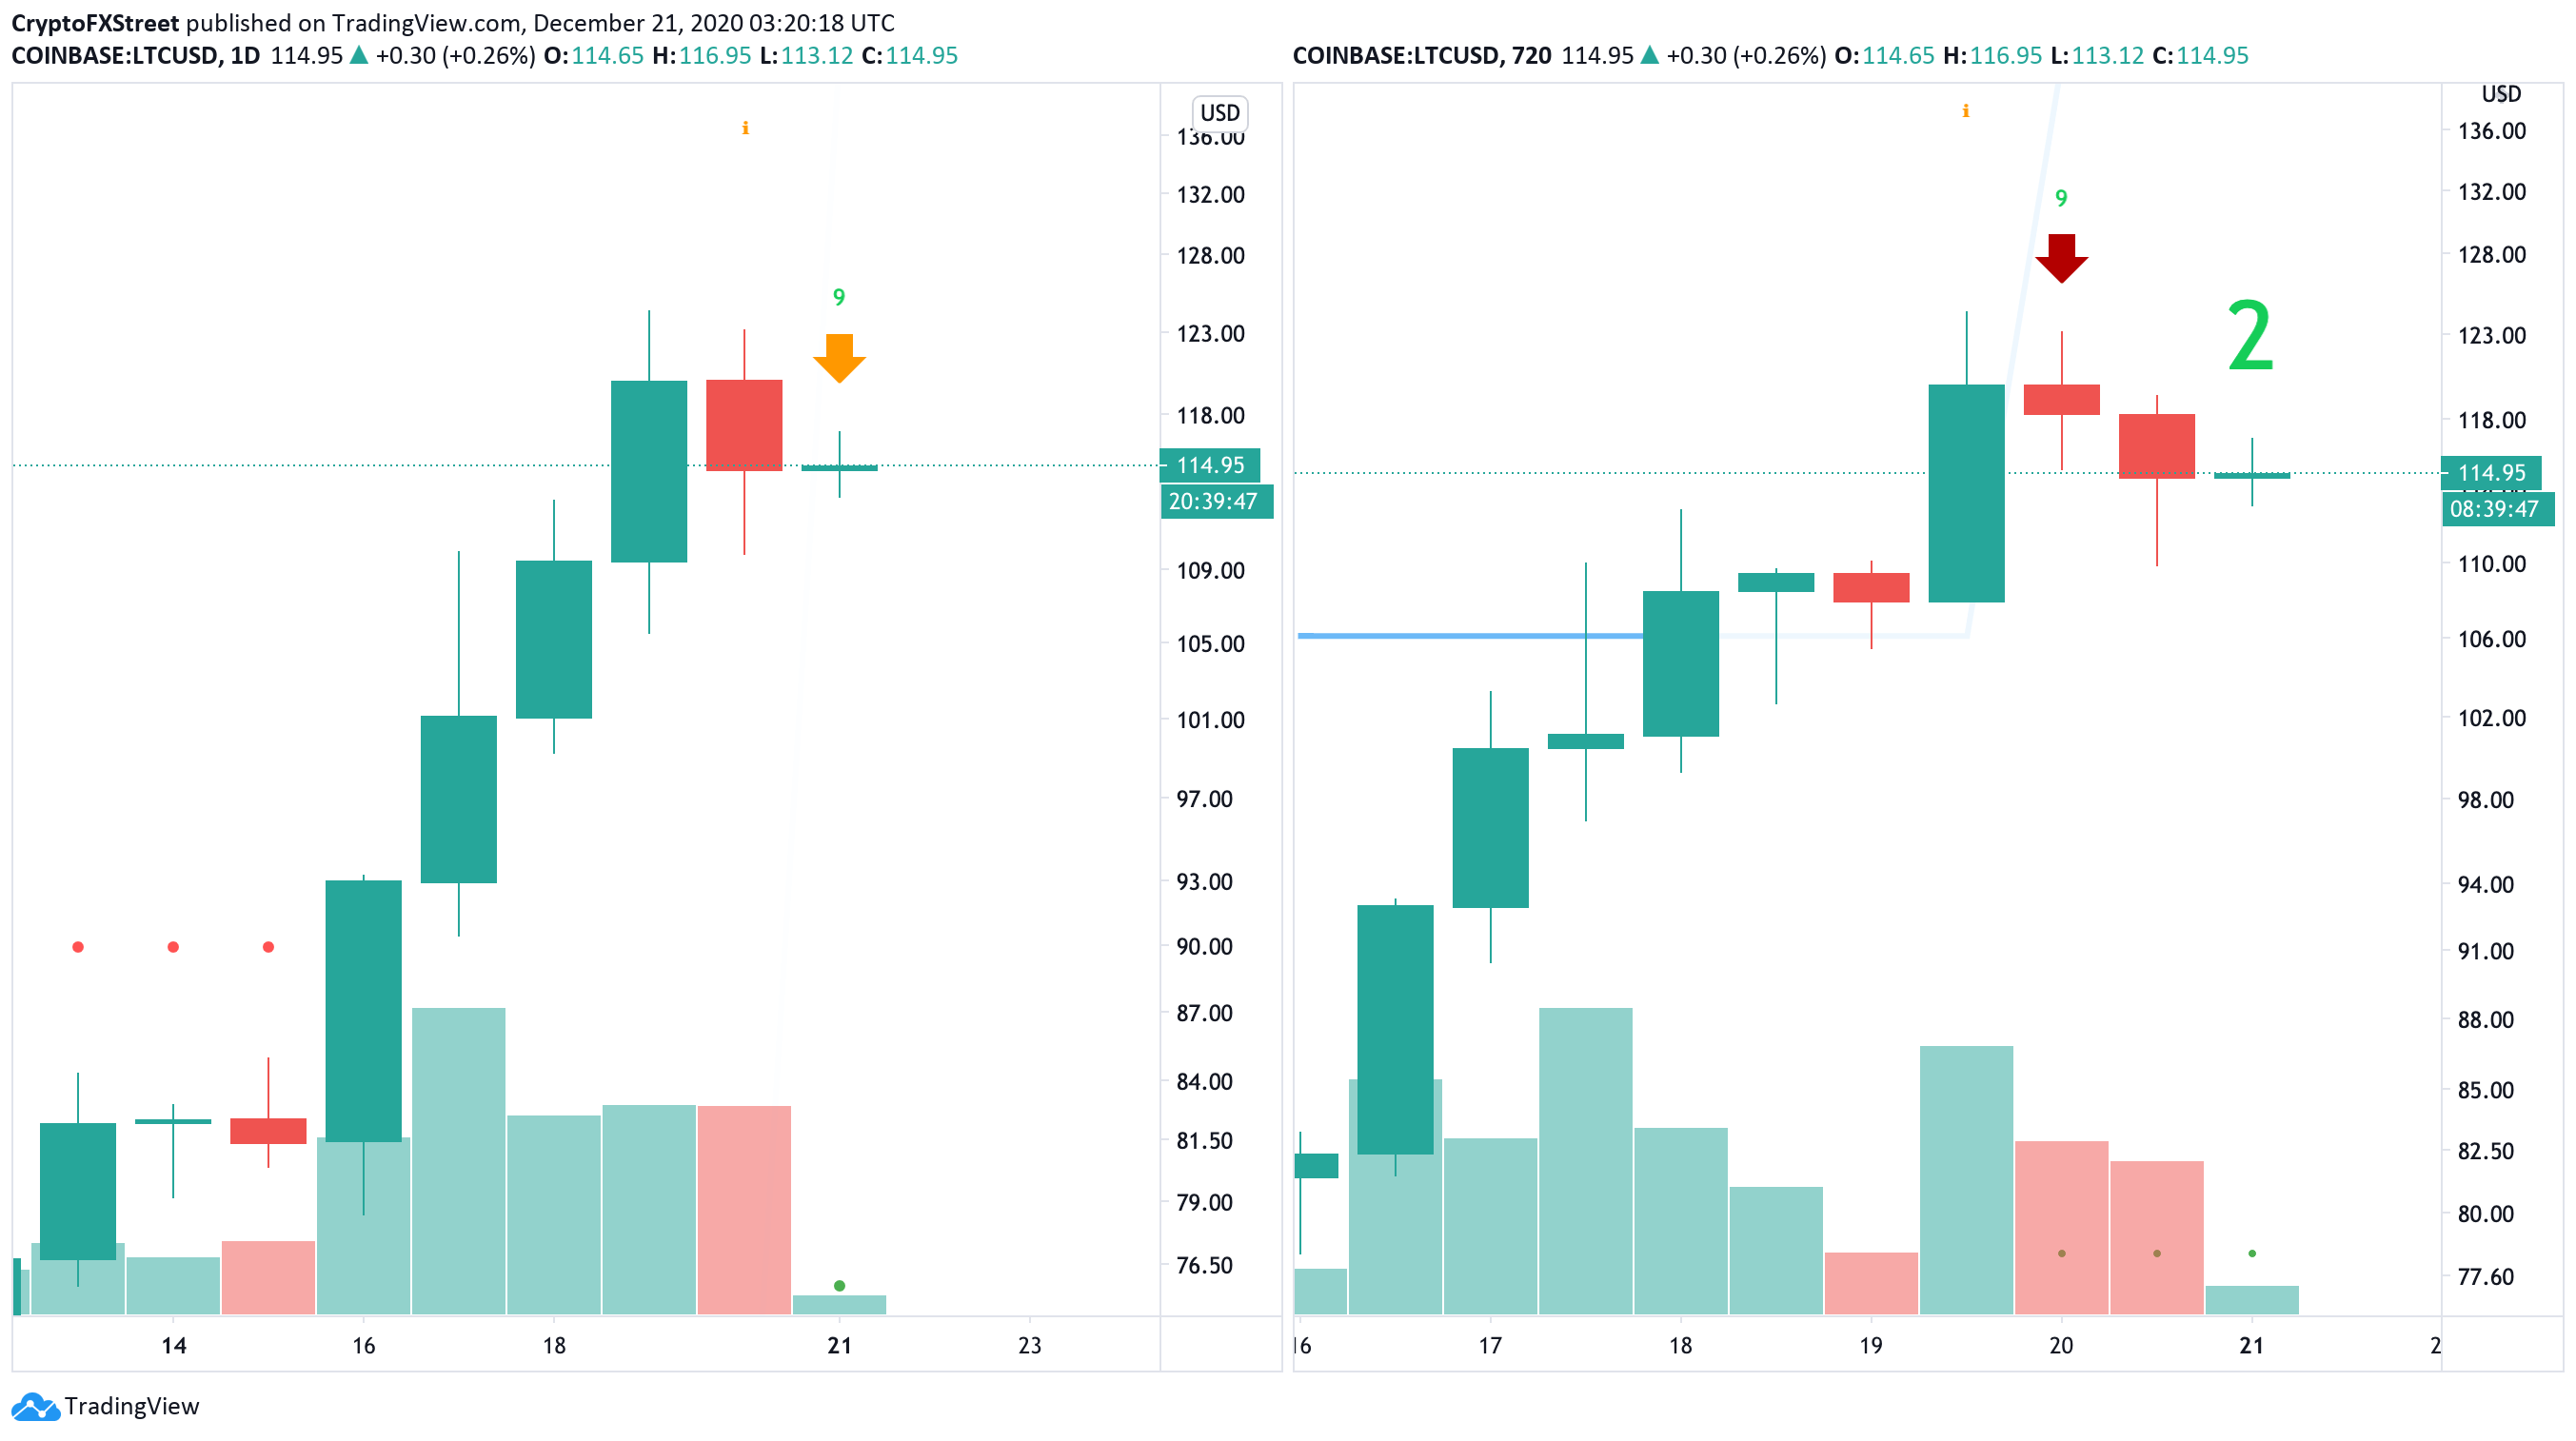Click date 21 on left time axis
Screen dimensions: 2576x1441
click(x=839, y=1345)
